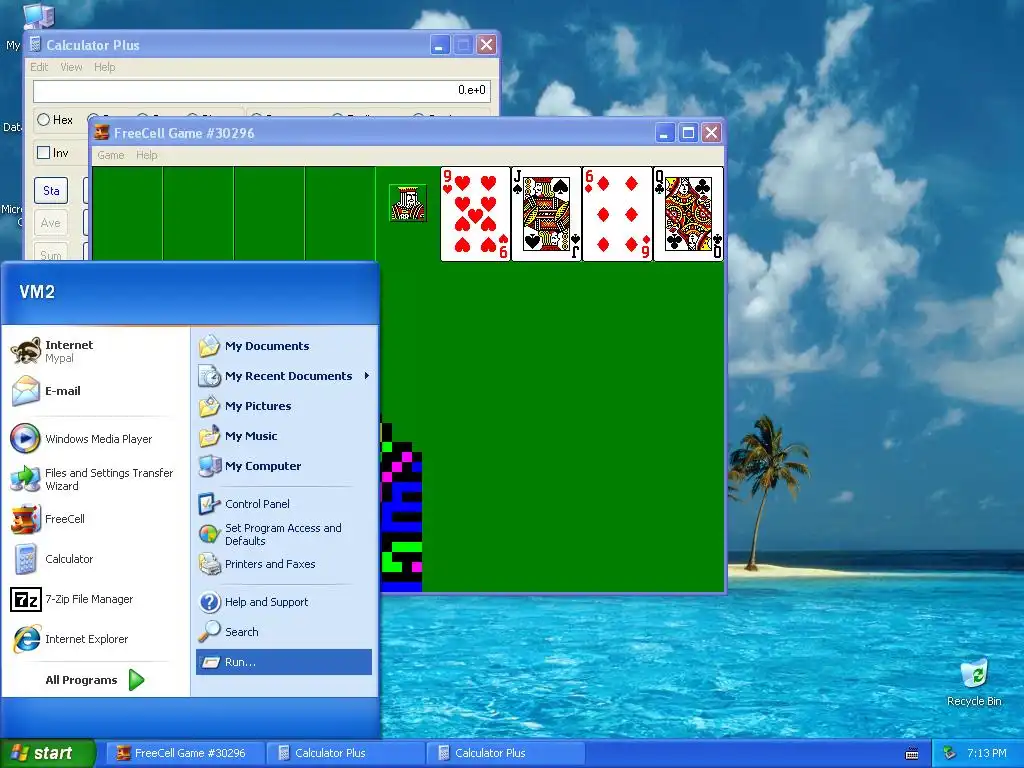This screenshot has width=1024, height=768.
Task: Open My Documents folder
Action: [284, 345]
